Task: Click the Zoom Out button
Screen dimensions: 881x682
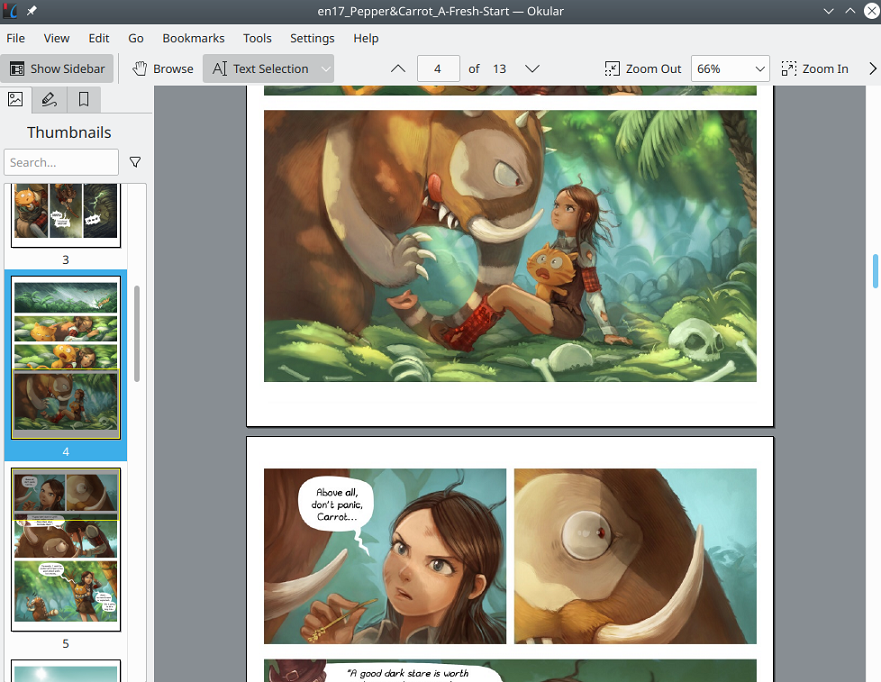Action: 642,69
